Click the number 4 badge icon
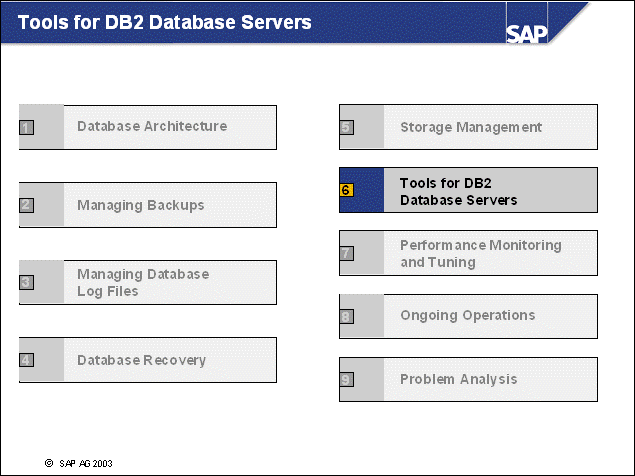The height and width of the screenshot is (476, 635). (x=26, y=360)
